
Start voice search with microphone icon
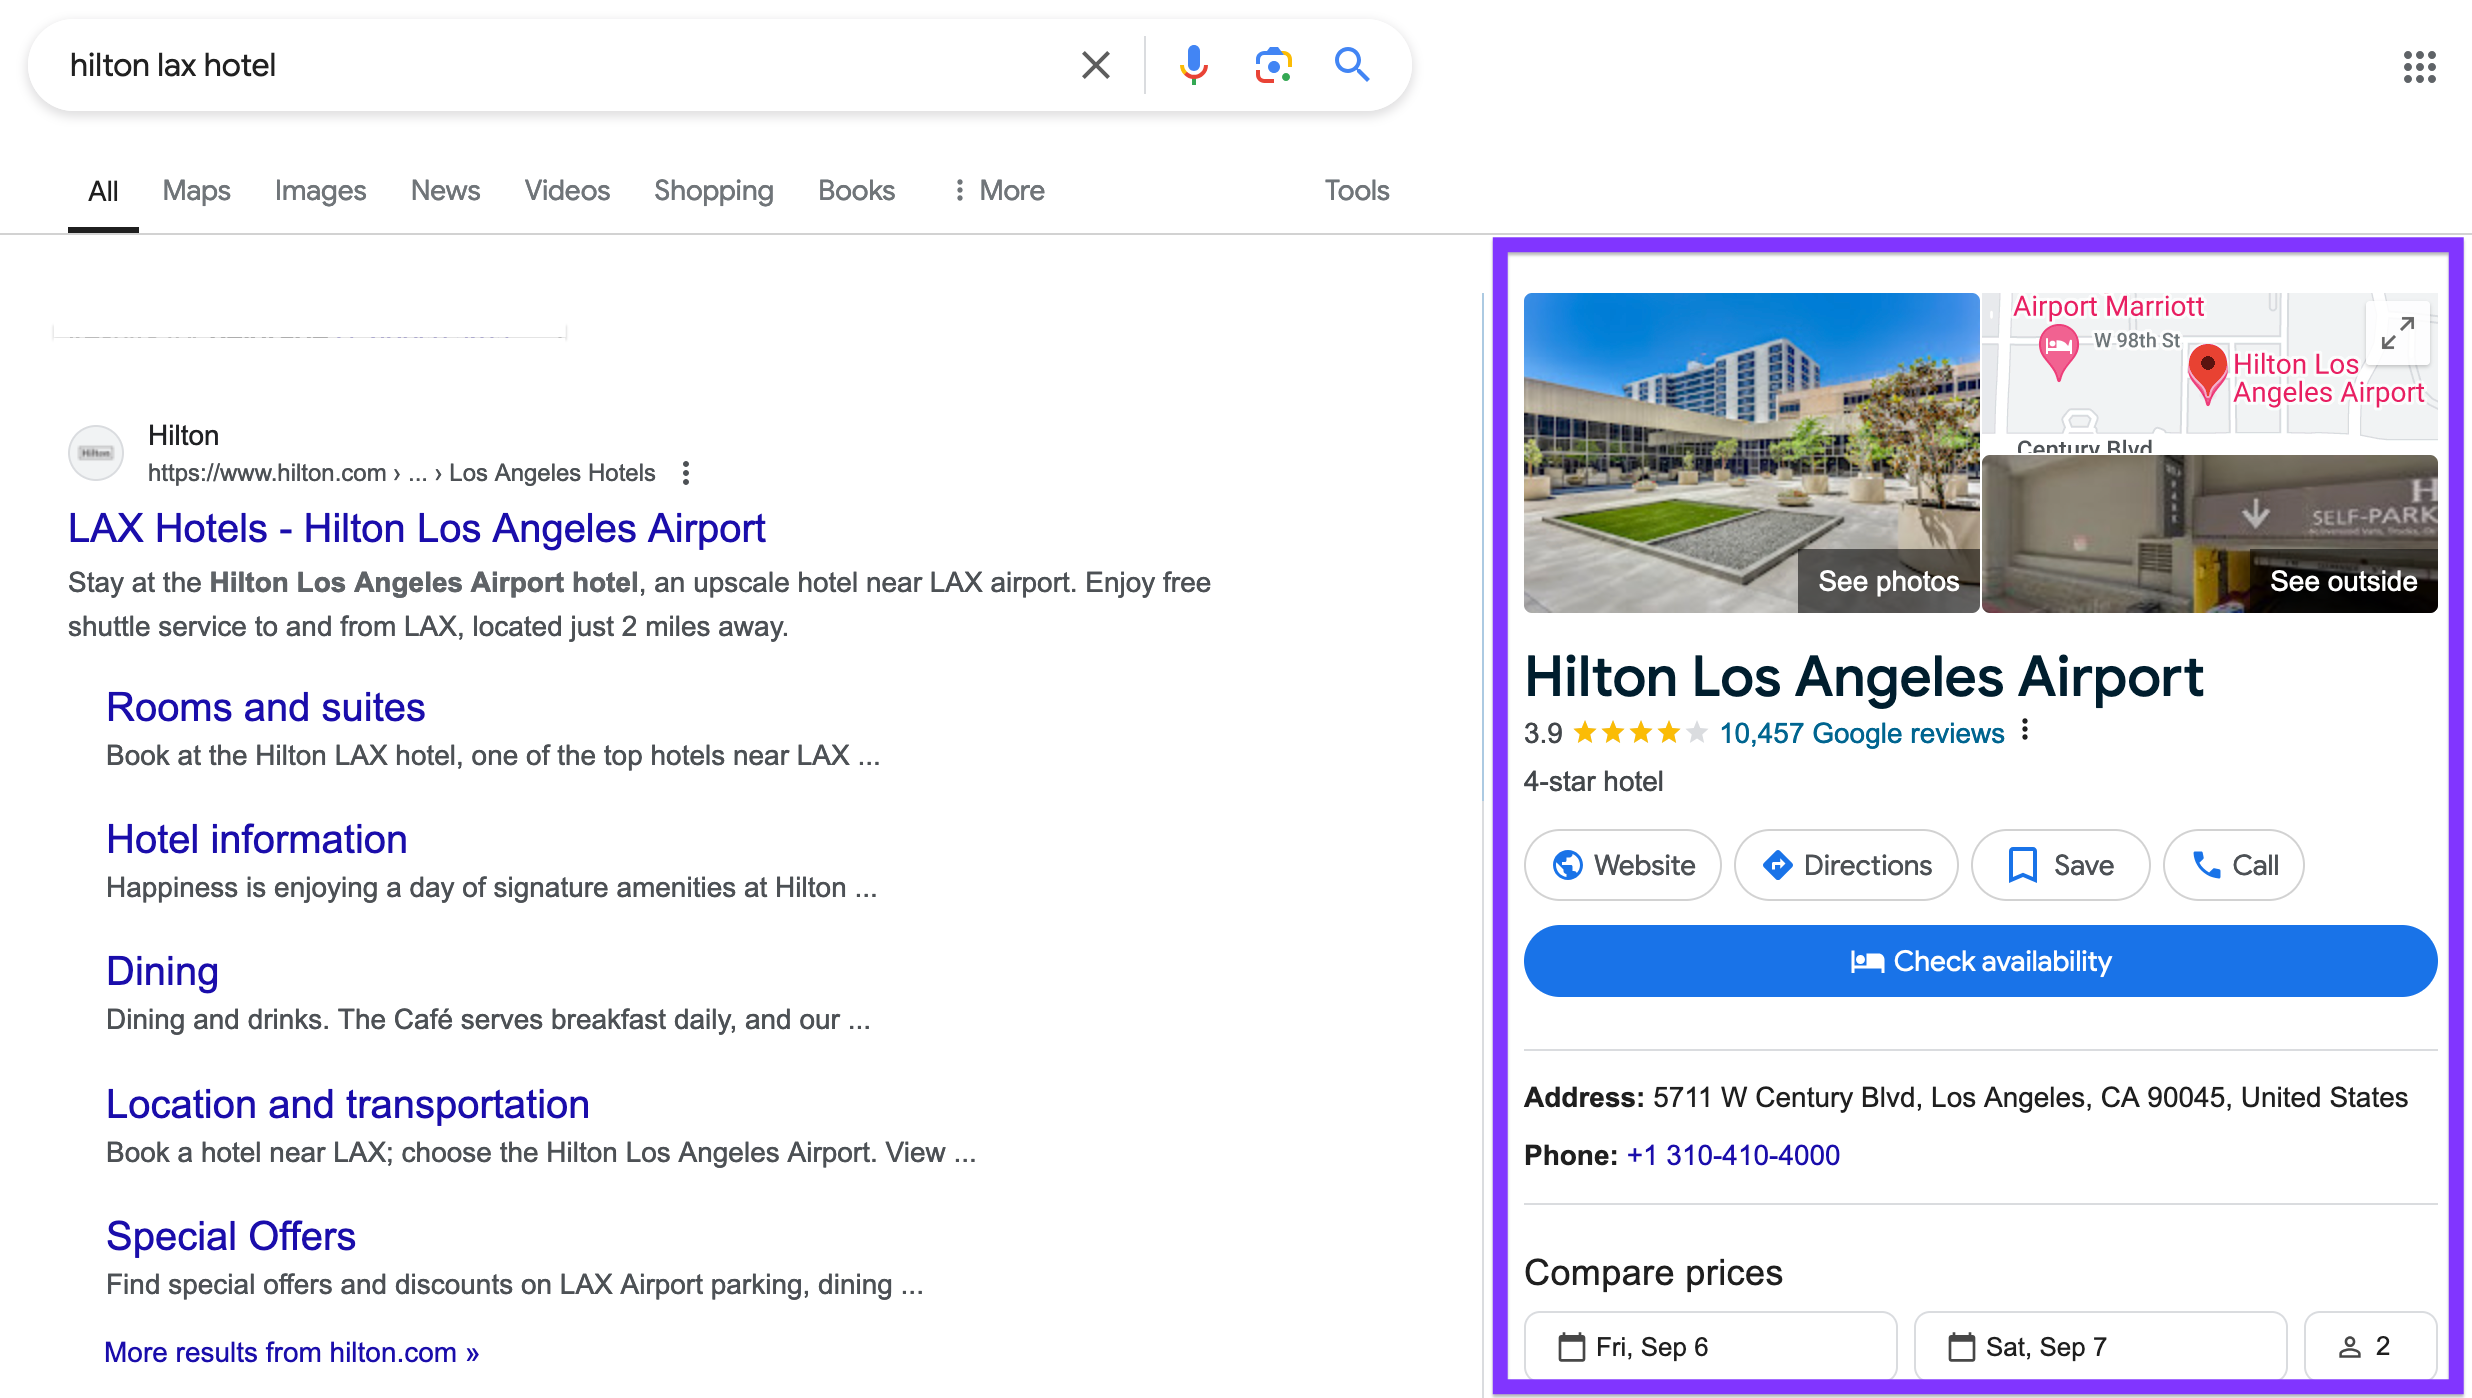click(1193, 65)
